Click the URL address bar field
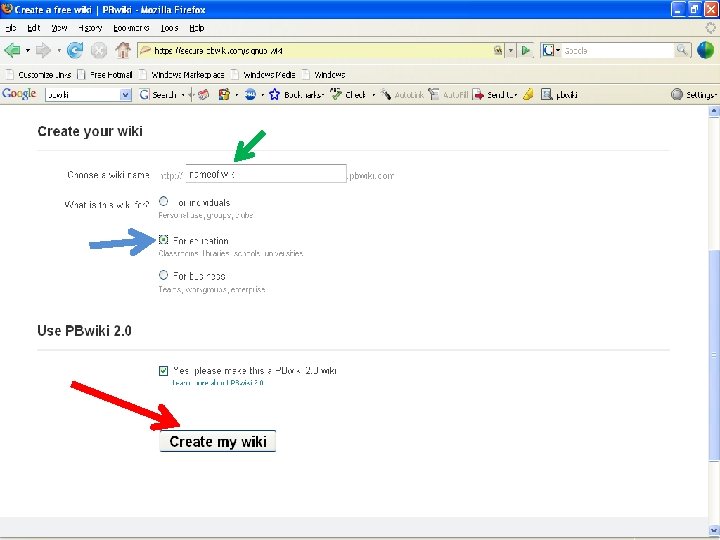Screen dimensions: 720x540 [315, 50]
